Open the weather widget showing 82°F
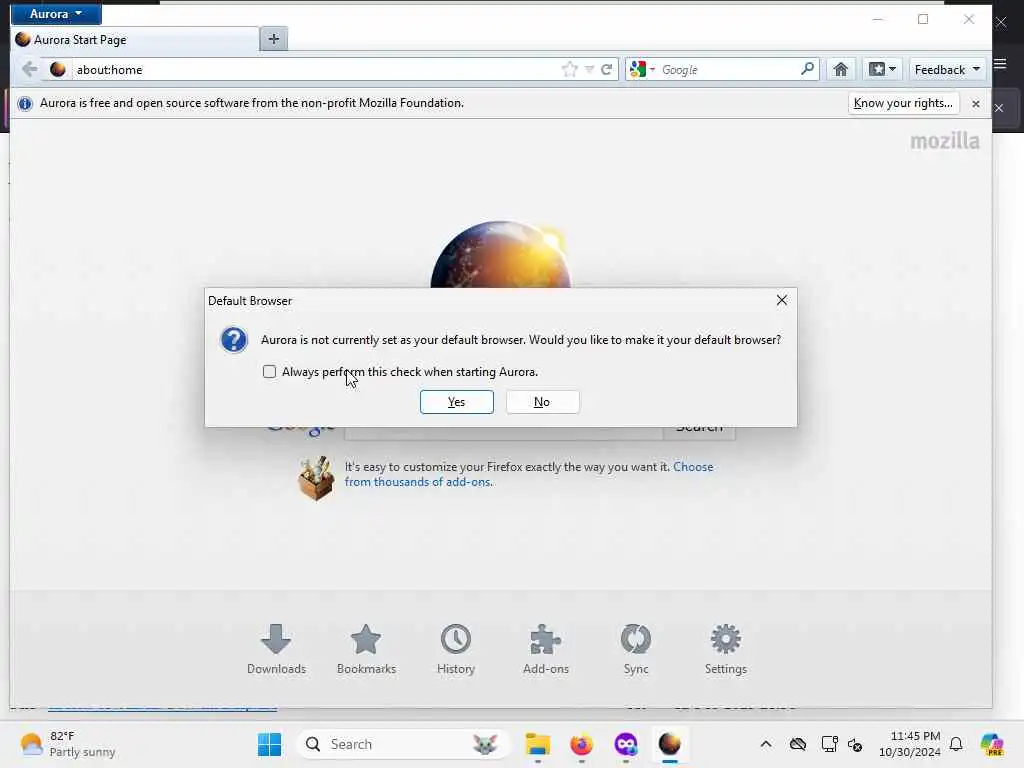The width and height of the screenshot is (1024, 768). (68, 744)
